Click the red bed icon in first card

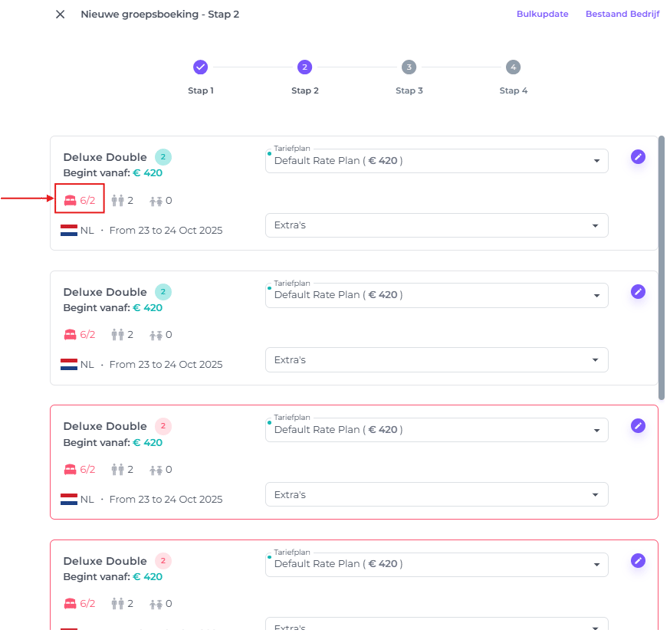coord(70,200)
